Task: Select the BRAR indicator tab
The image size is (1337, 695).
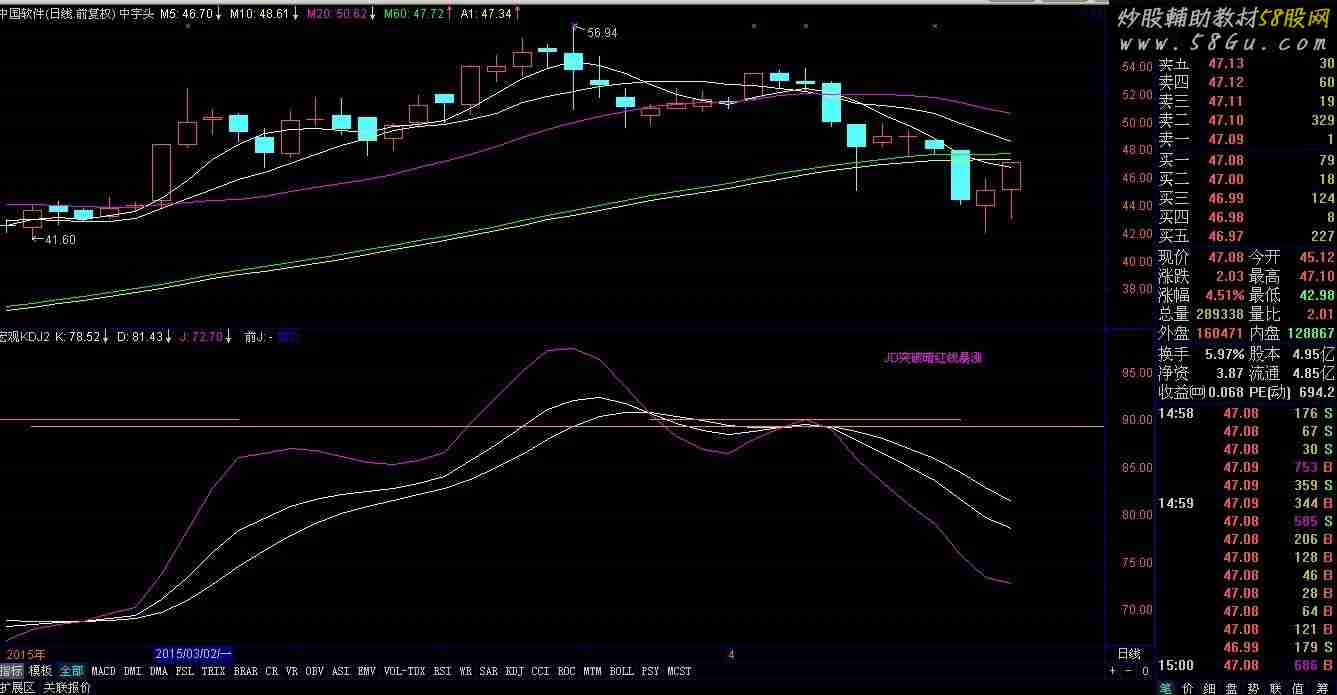Action: point(245,671)
